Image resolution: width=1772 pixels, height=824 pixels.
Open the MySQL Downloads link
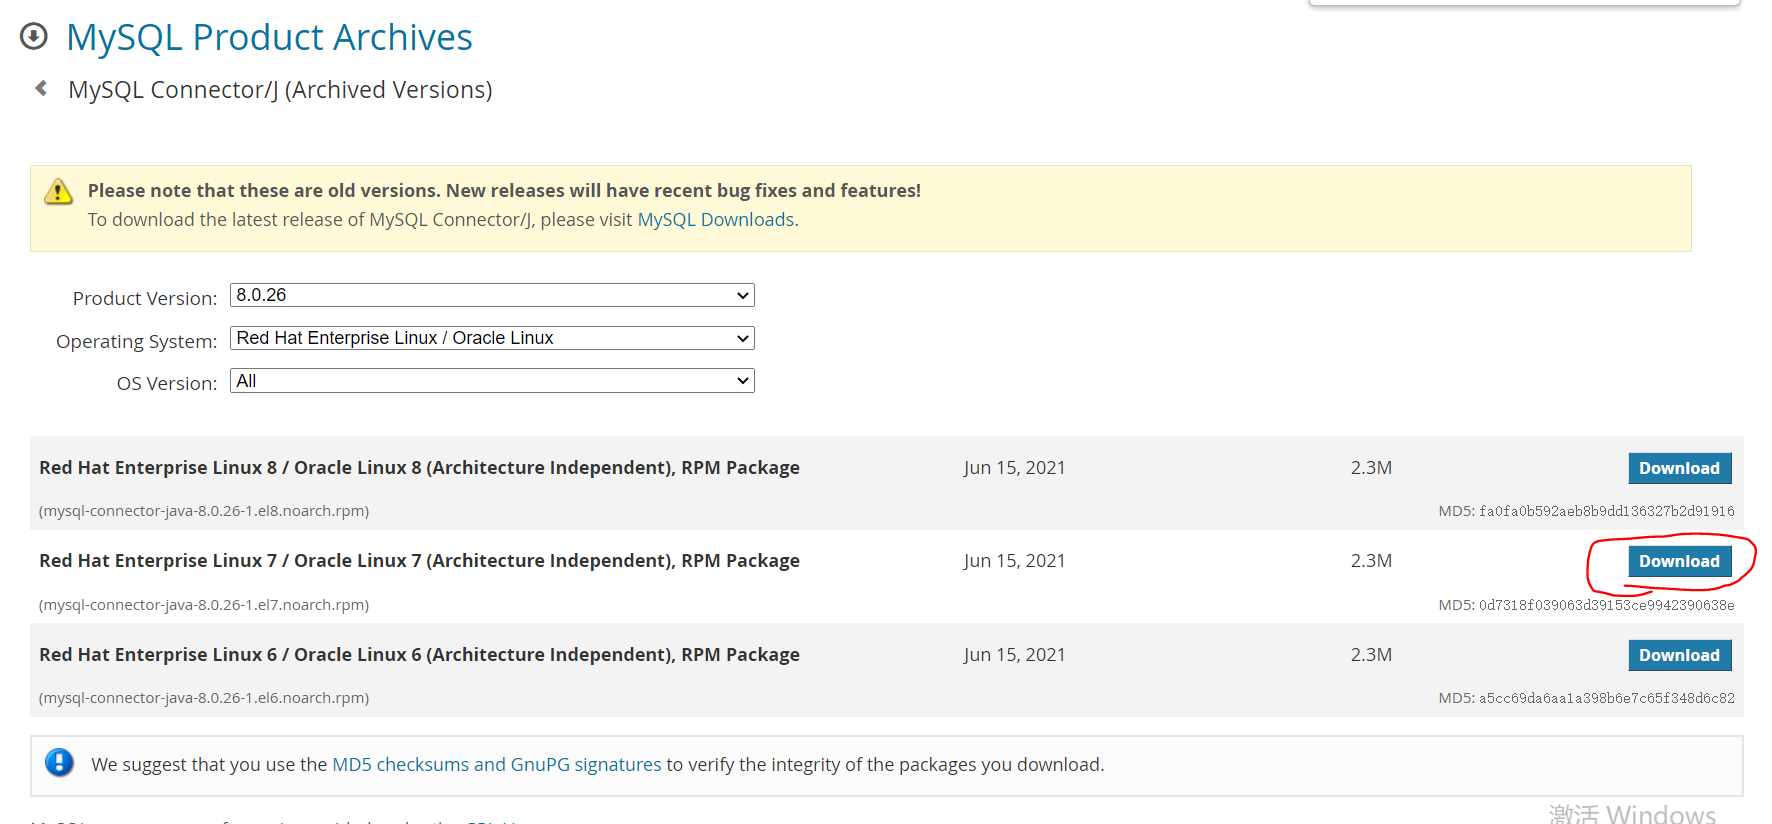point(716,219)
